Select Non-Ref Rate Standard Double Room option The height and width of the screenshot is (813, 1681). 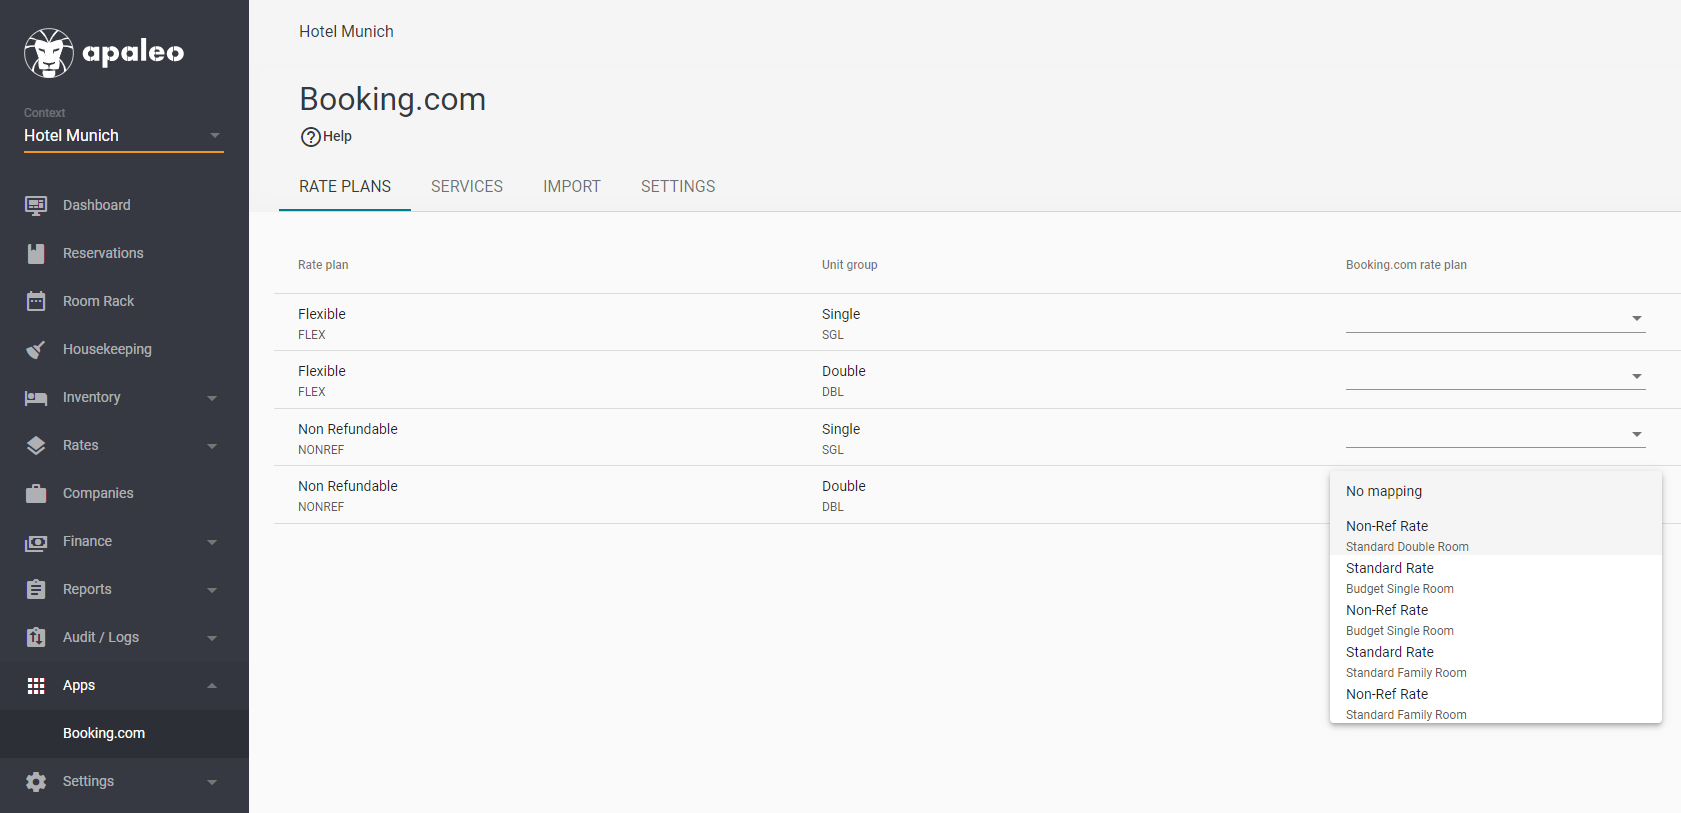point(1496,535)
